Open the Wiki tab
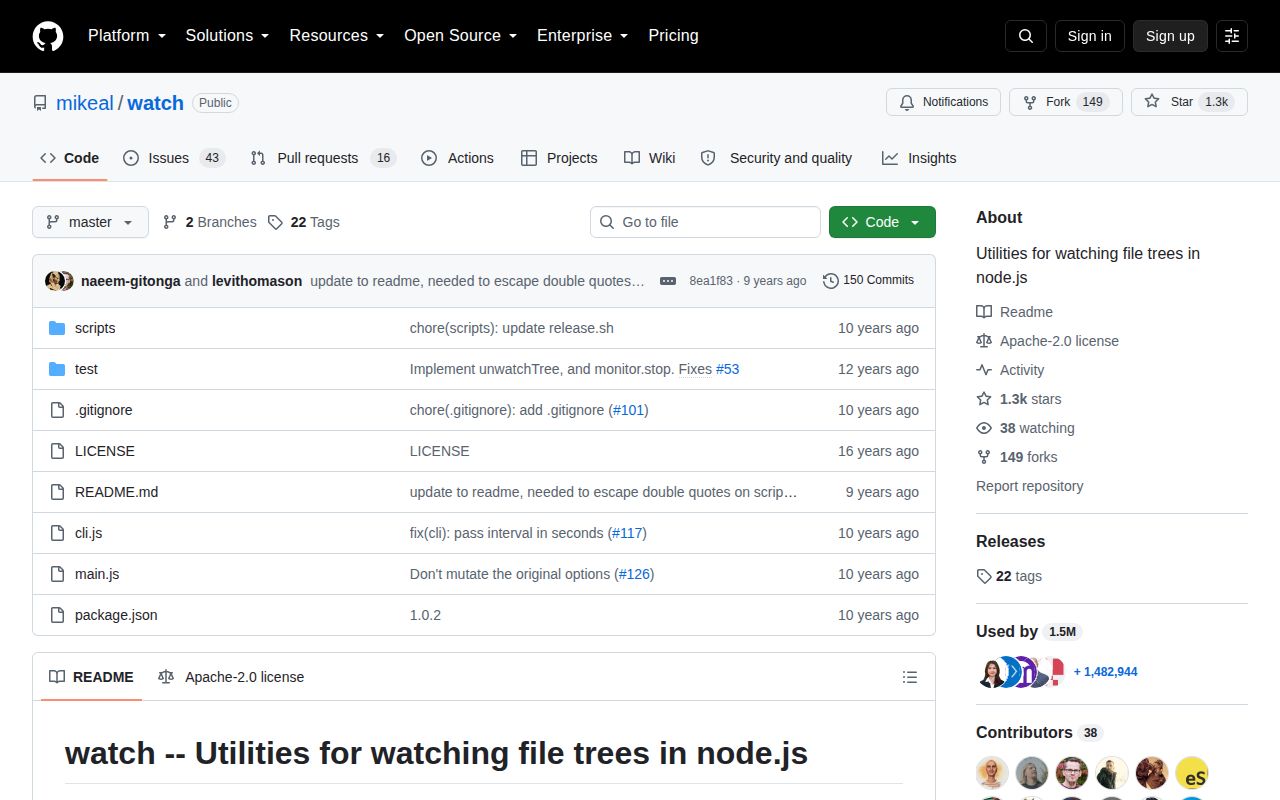Image resolution: width=1280 pixels, height=800 pixels. pos(650,158)
